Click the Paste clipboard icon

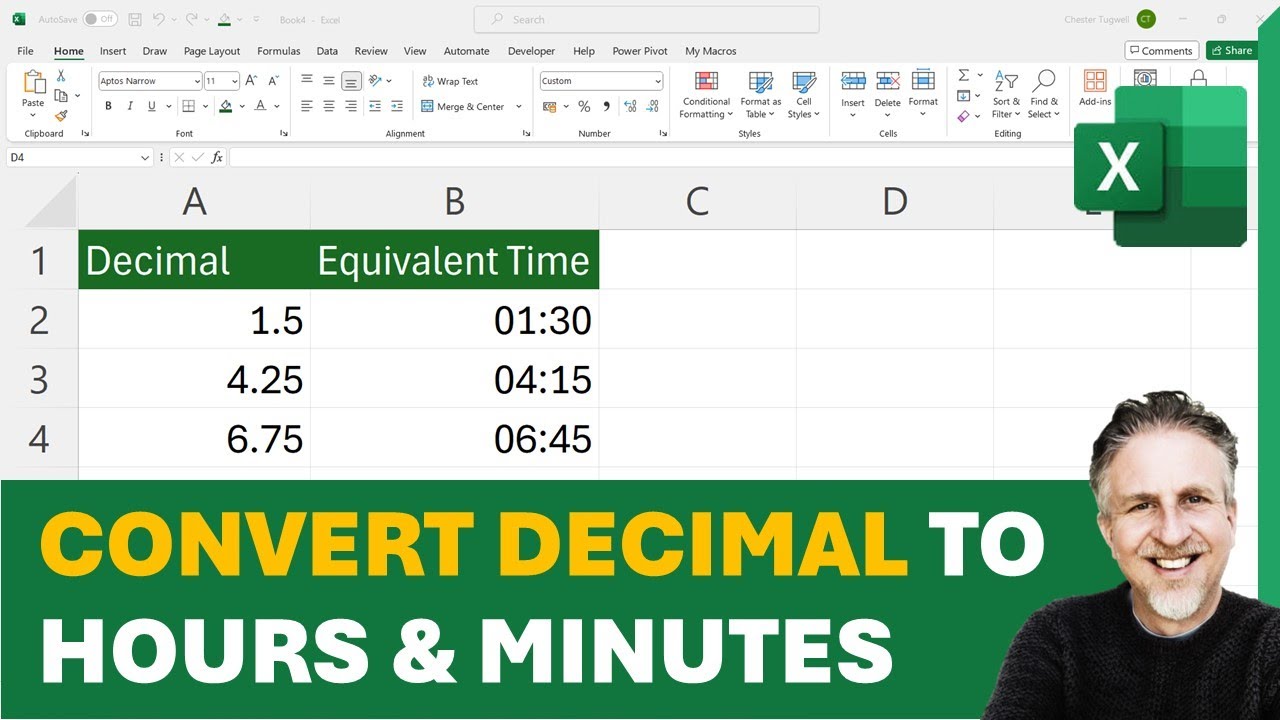tap(33, 83)
